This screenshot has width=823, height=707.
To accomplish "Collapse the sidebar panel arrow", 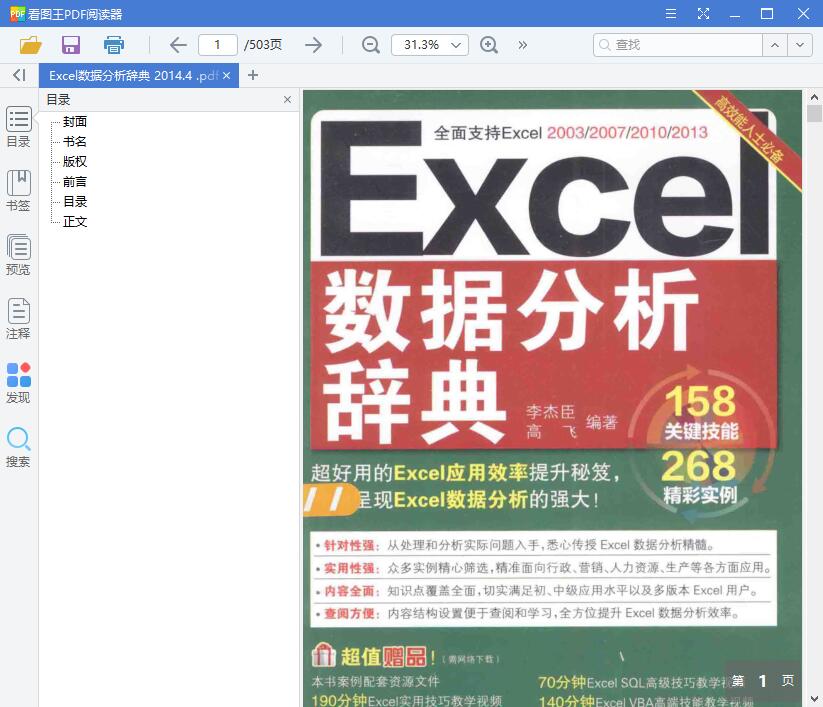I will [x=19, y=76].
